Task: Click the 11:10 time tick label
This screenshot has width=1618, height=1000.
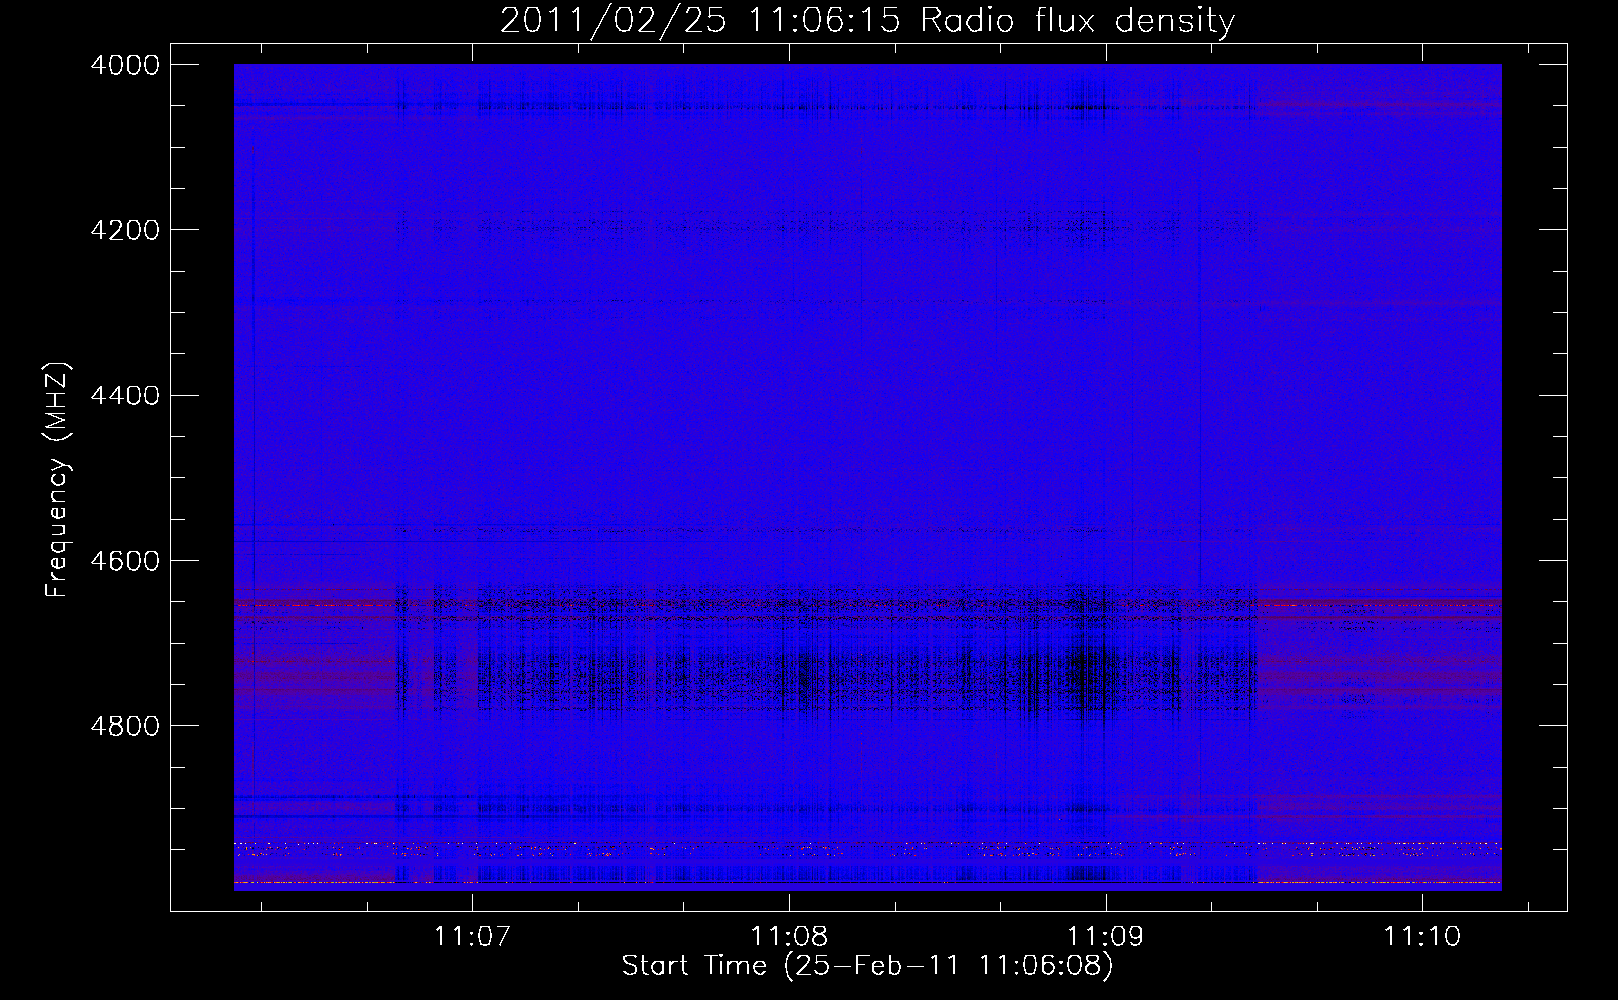Action: pos(1422,937)
